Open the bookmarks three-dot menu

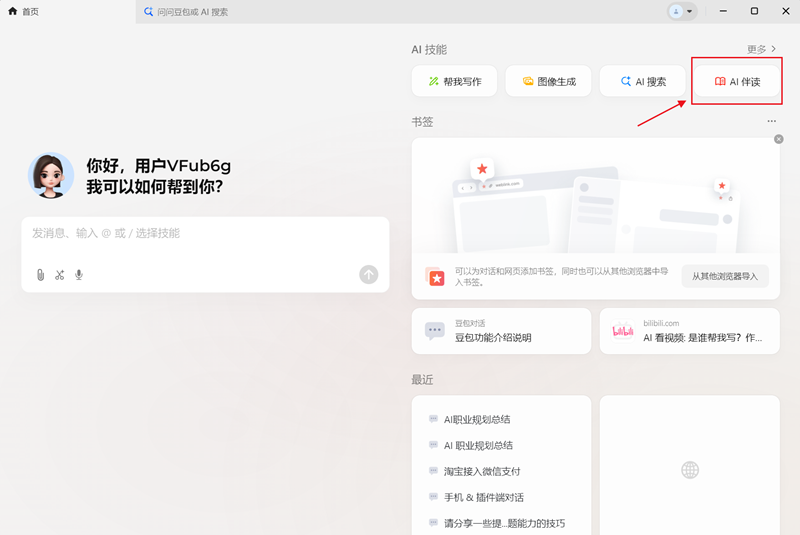pyautogui.click(x=771, y=121)
